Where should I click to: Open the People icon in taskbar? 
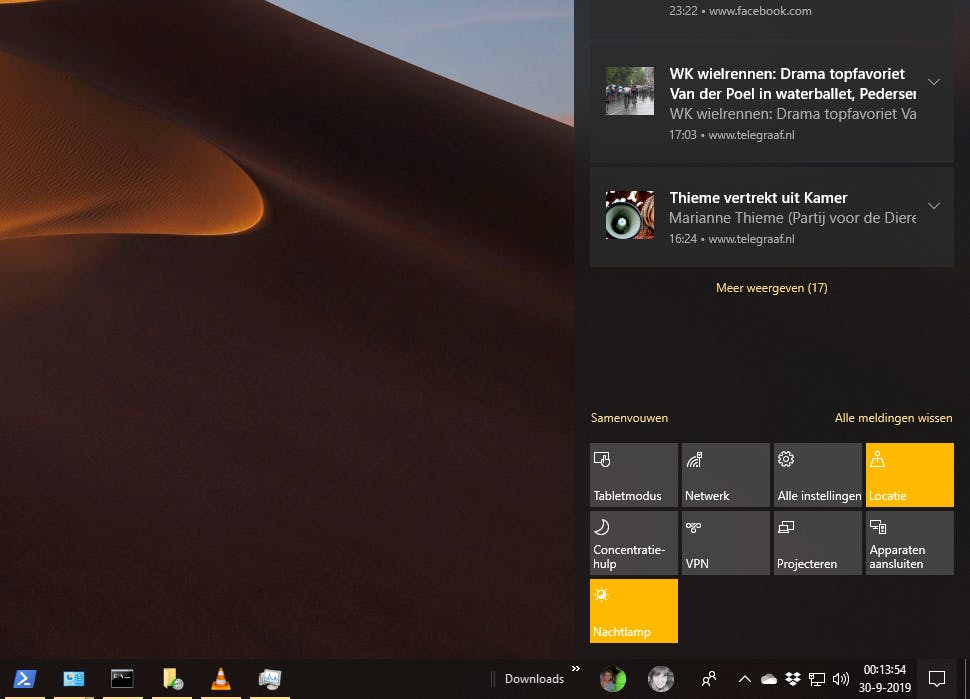709,679
